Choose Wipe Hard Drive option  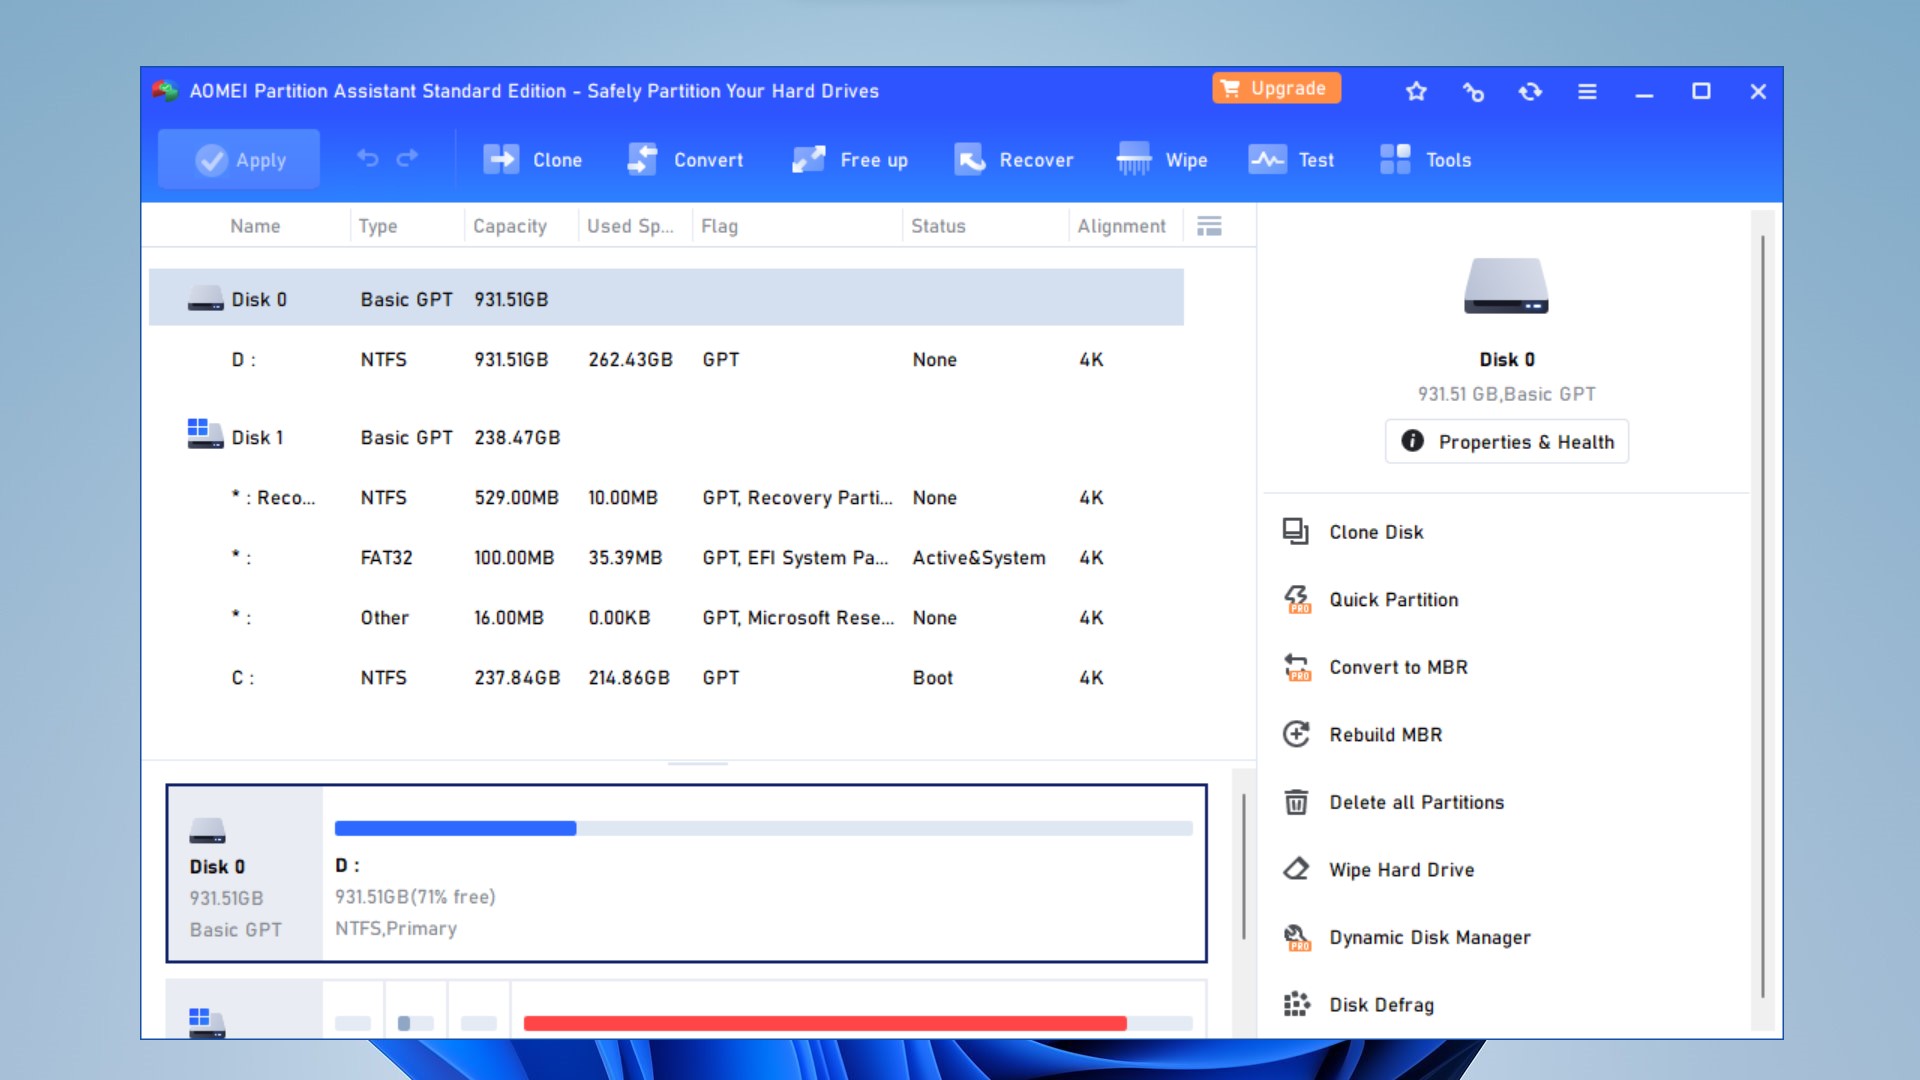(1400, 870)
